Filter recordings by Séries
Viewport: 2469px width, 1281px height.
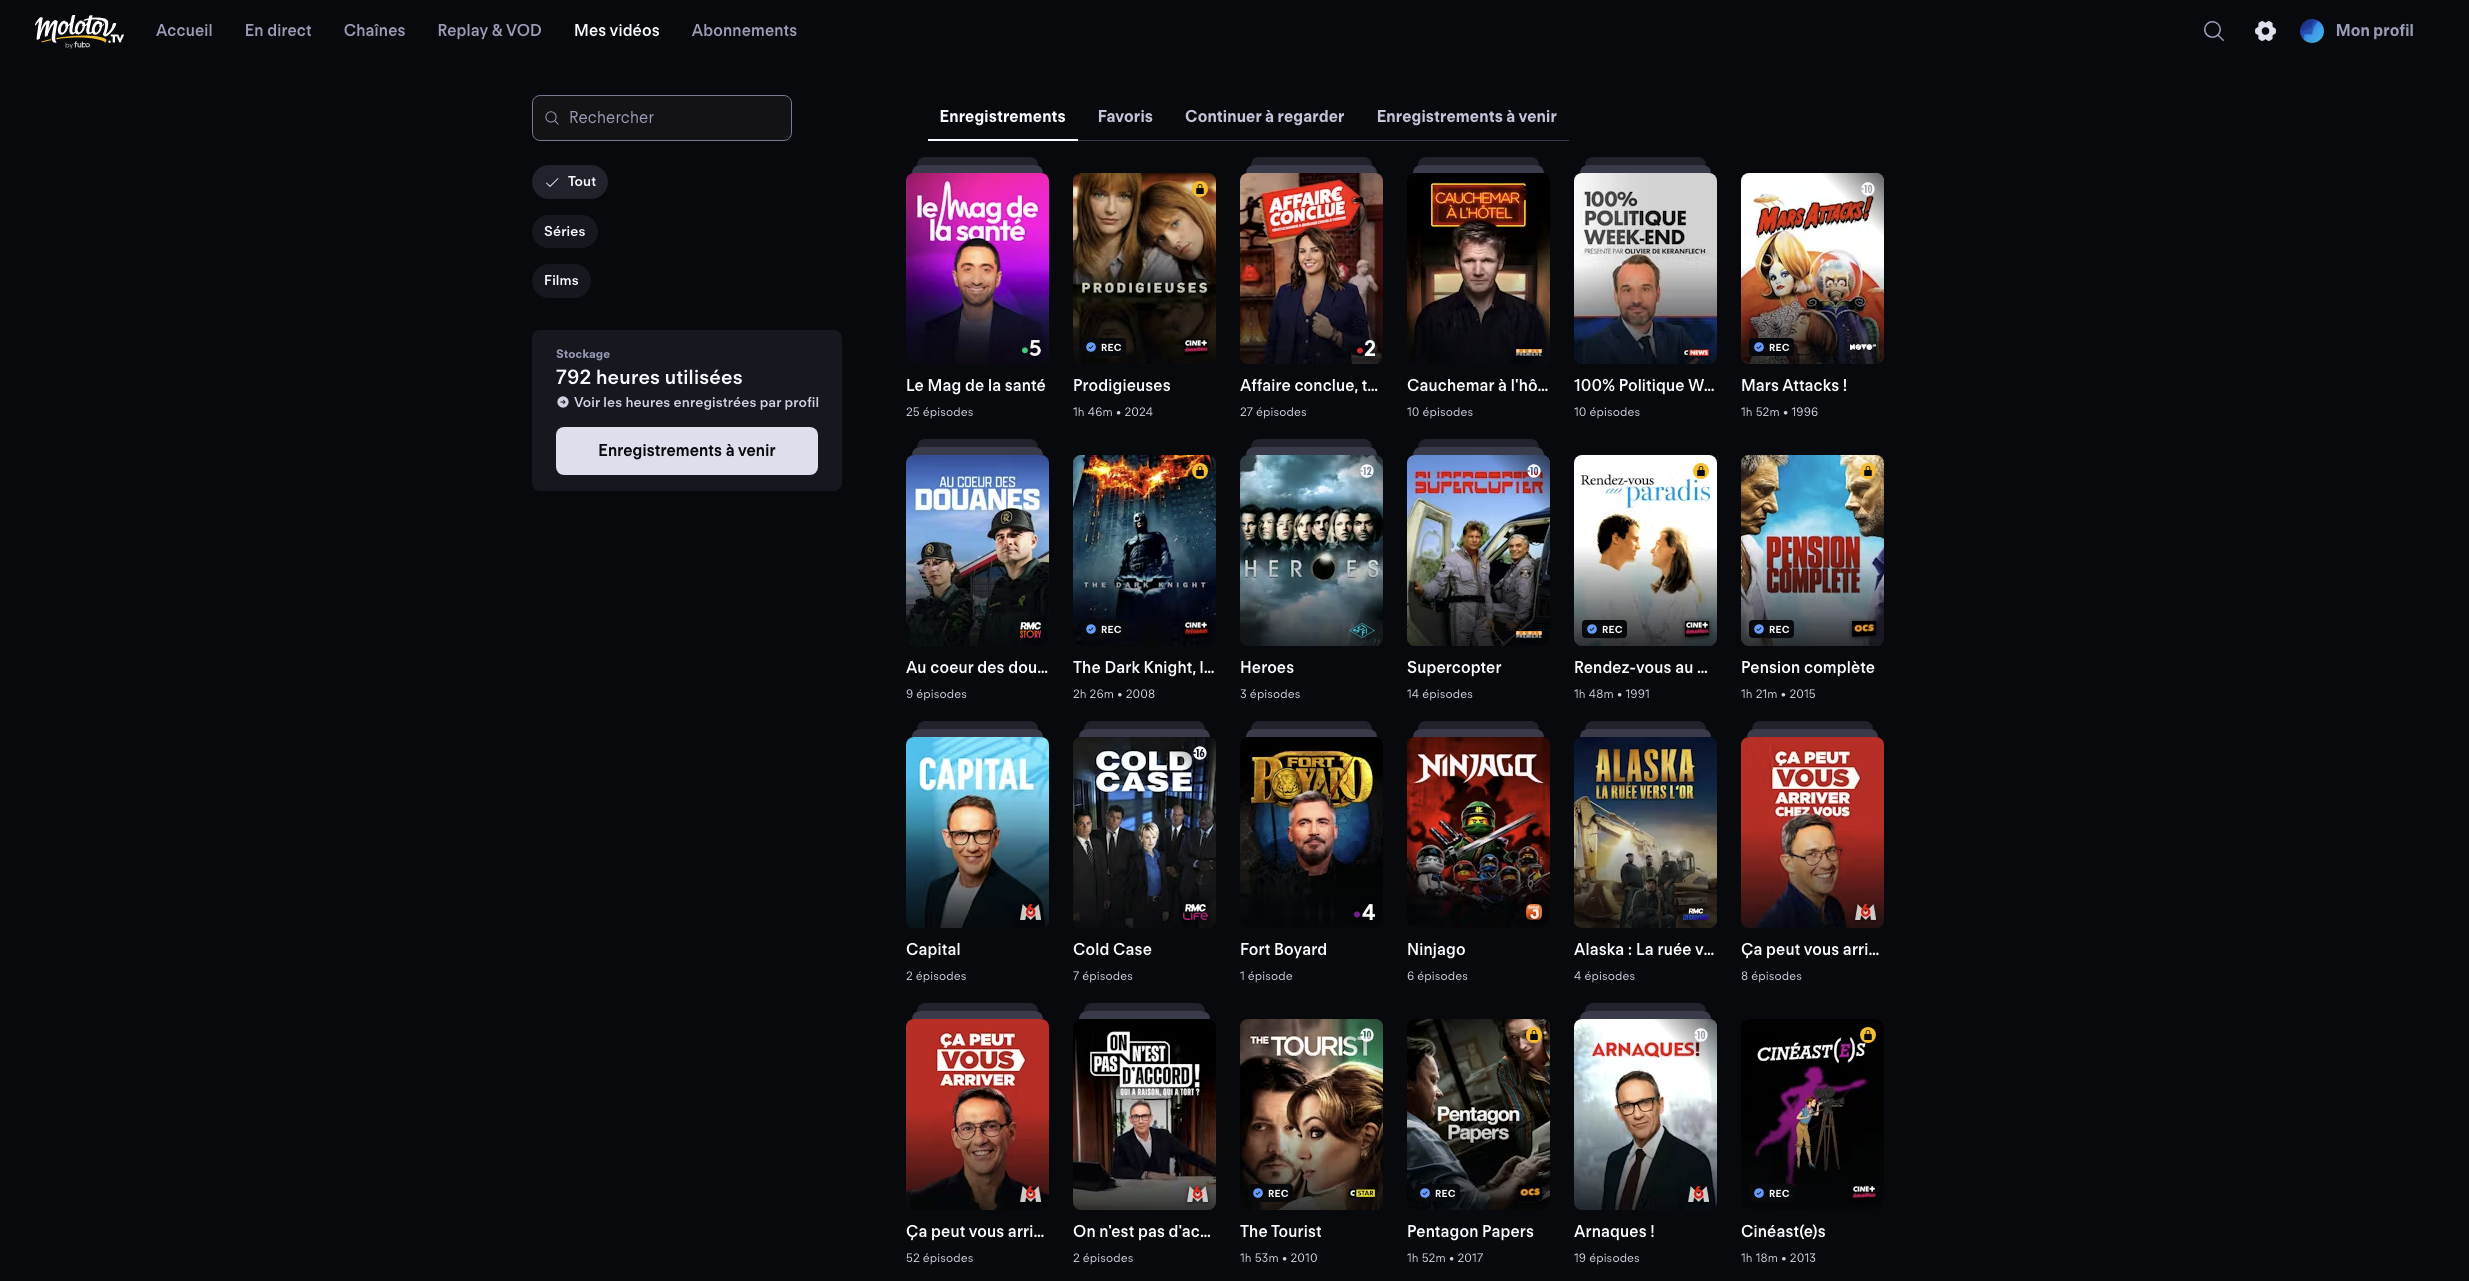coord(565,231)
